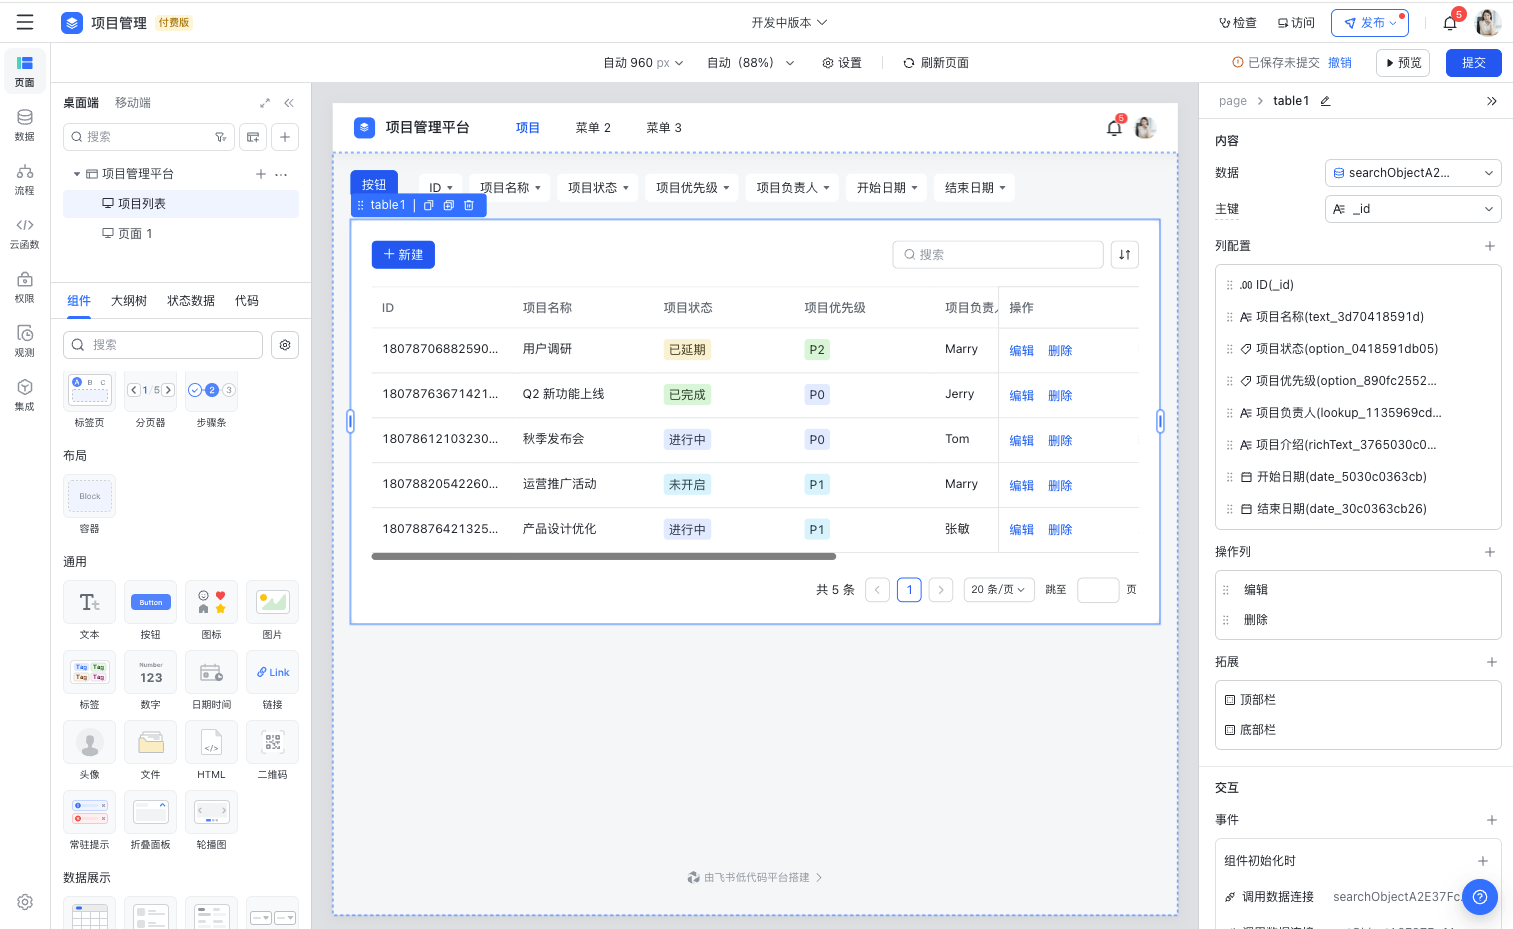The image size is (1513, 929).
Task: Click the 提交 submit button
Action: tap(1473, 63)
